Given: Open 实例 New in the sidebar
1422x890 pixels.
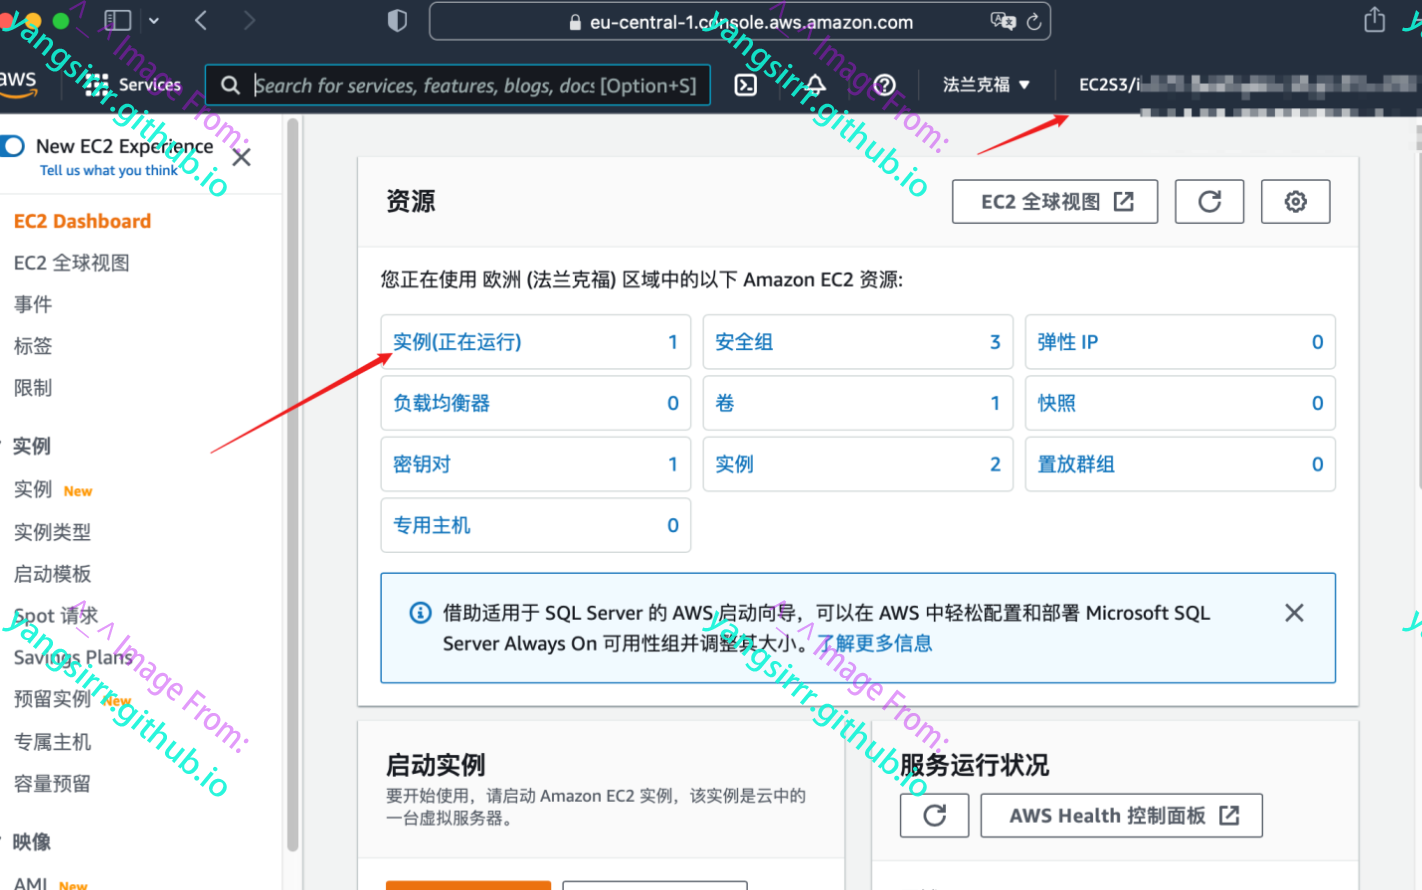Looking at the screenshot, I should click(53, 490).
